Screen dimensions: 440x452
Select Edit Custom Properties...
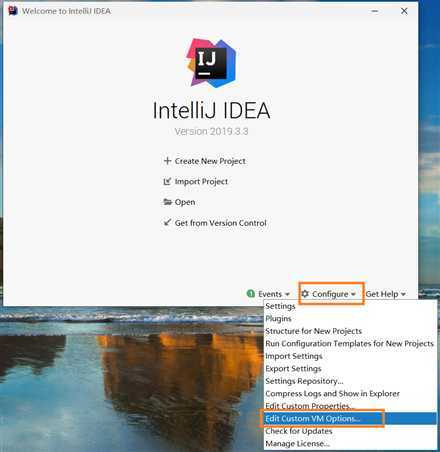point(350,406)
